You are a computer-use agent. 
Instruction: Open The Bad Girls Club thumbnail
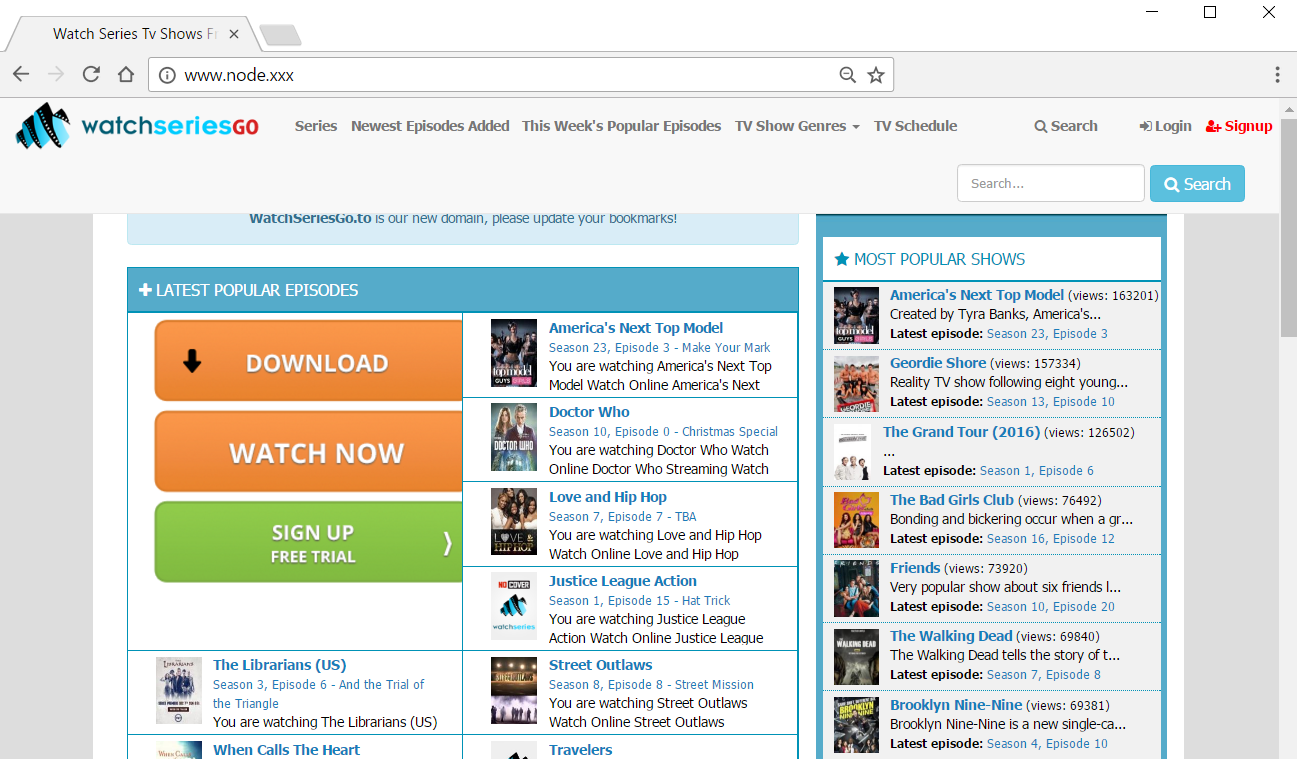(856, 520)
